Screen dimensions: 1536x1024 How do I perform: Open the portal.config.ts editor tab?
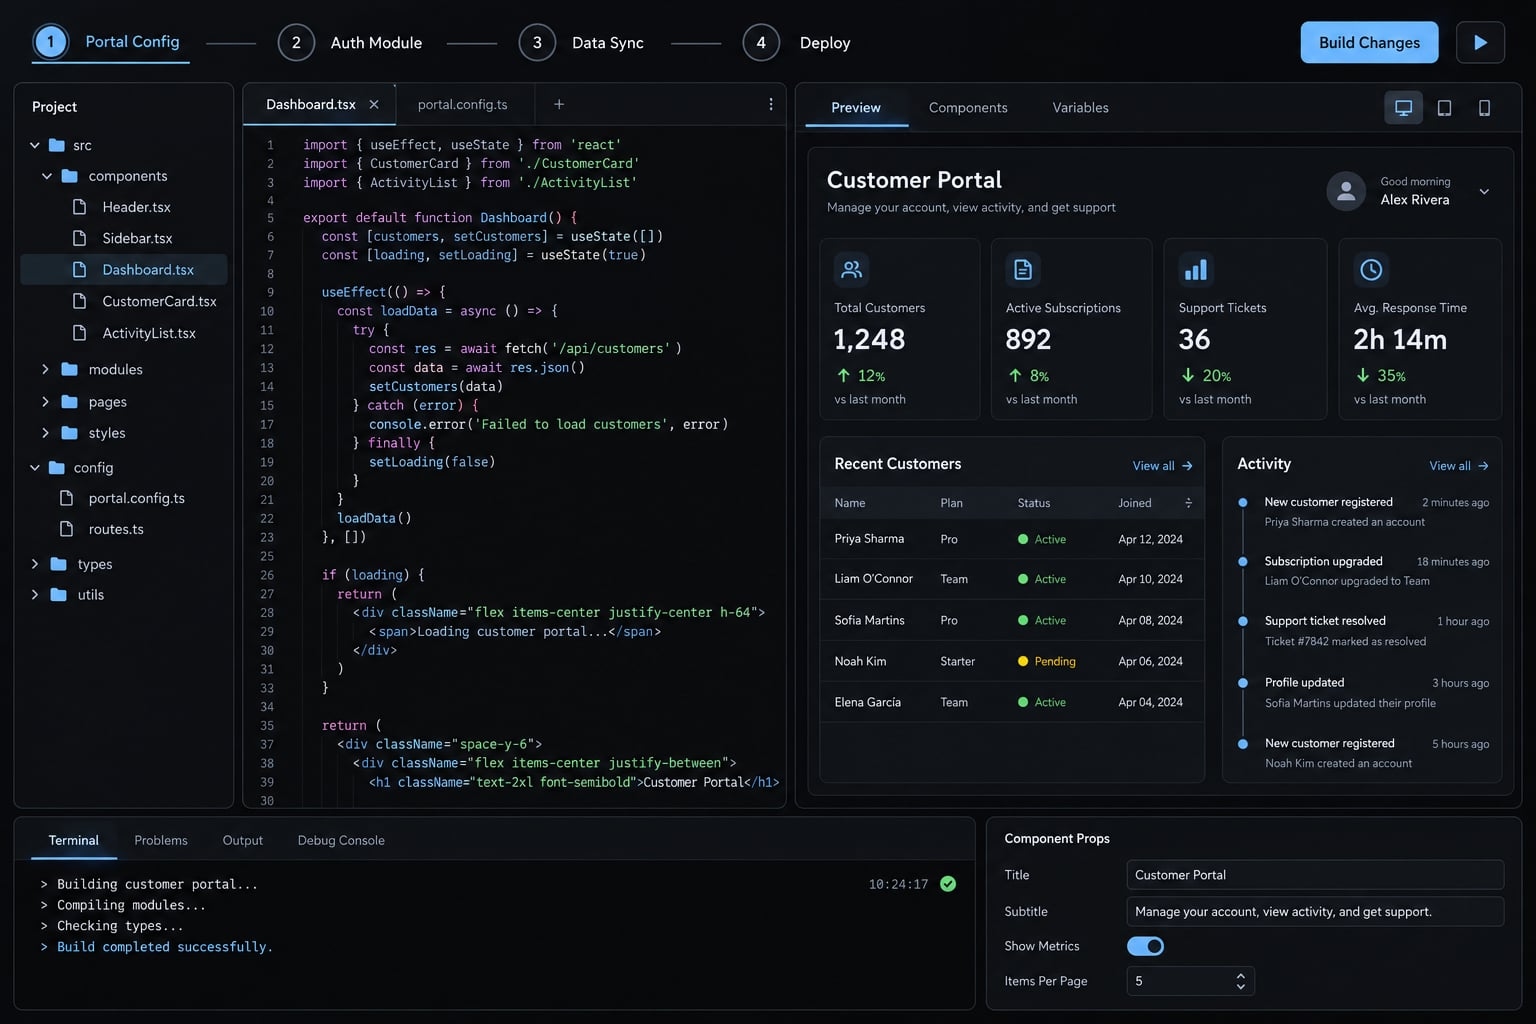(462, 104)
